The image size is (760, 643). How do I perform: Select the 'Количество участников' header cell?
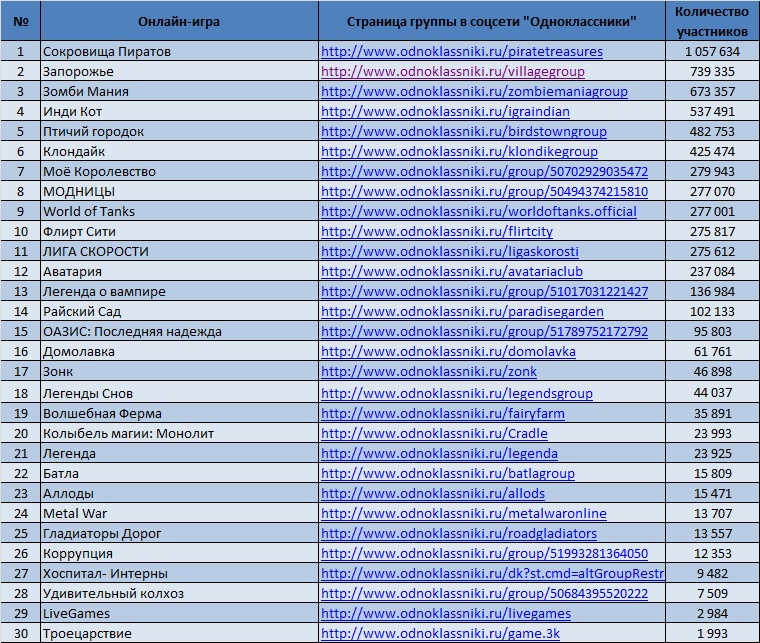click(712, 21)
